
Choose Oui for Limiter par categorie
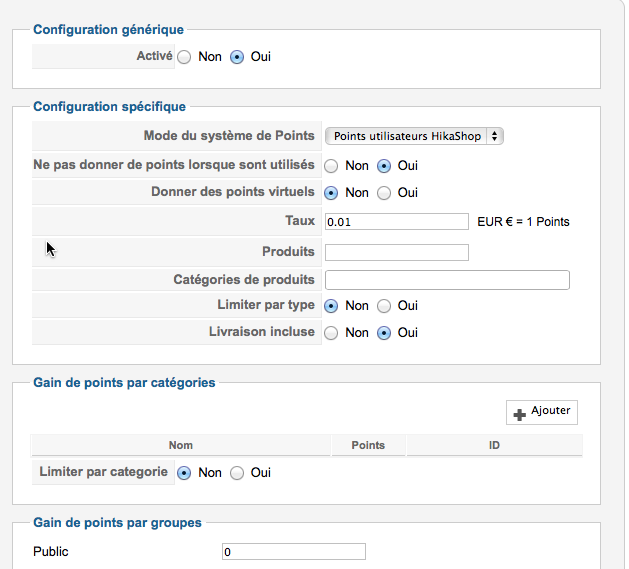(x=237, y=473)
